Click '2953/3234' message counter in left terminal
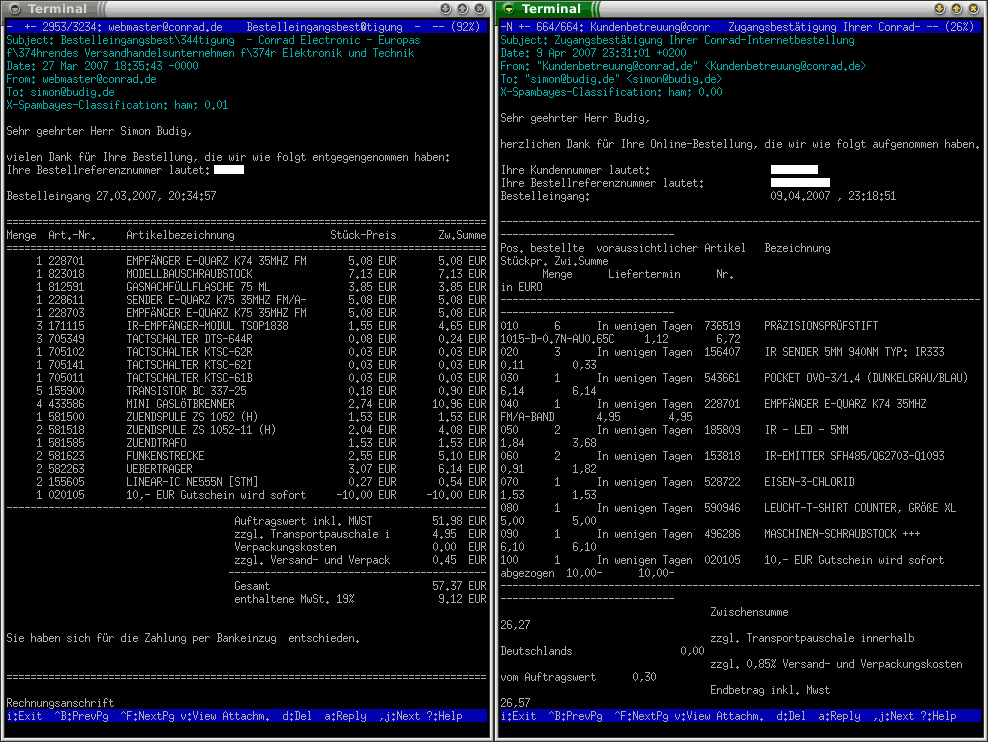Screen dimensions: 988x742 click(69, 27)
